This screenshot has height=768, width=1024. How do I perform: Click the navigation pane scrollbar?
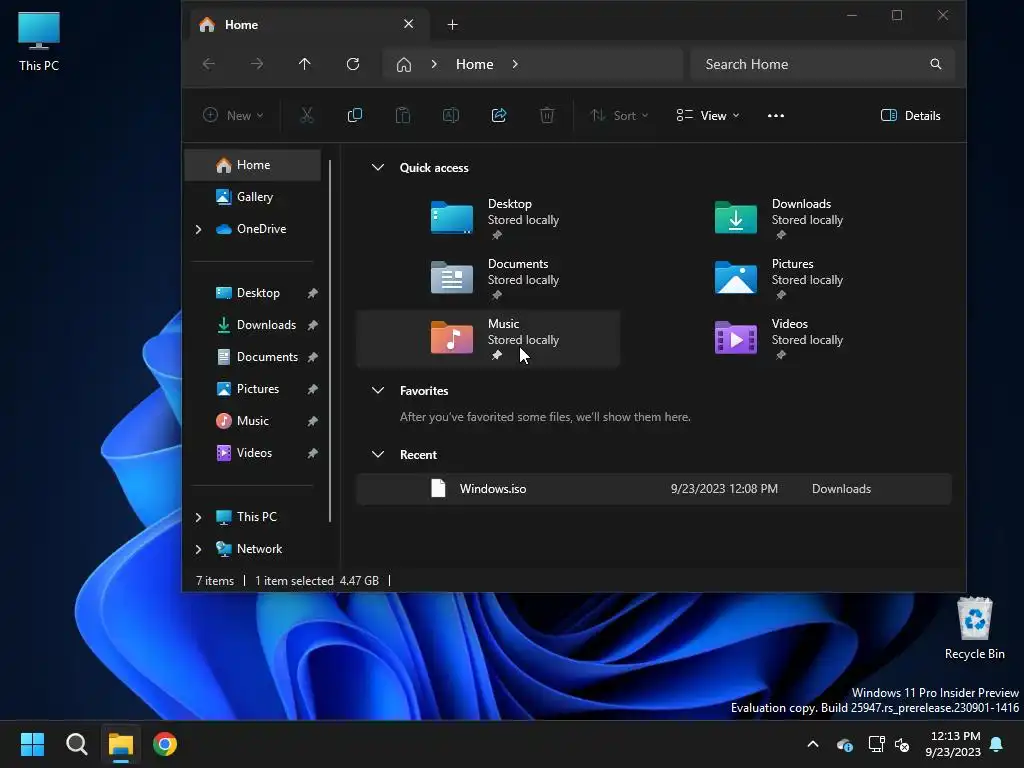330,340
